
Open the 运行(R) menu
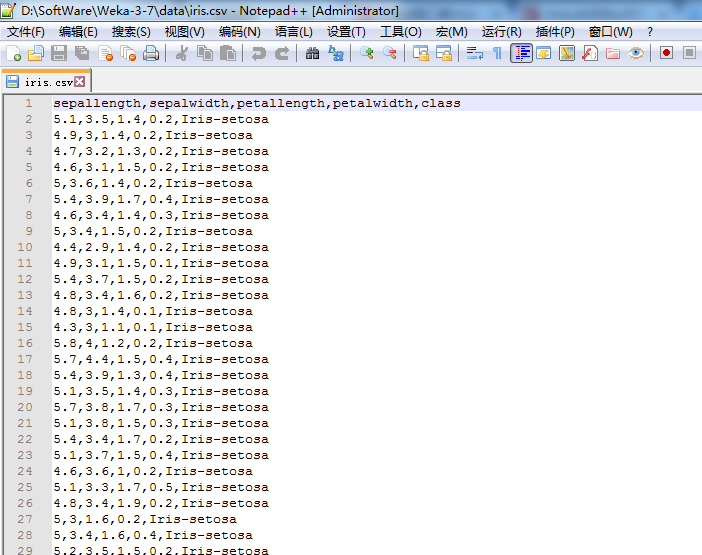(501, 32)
